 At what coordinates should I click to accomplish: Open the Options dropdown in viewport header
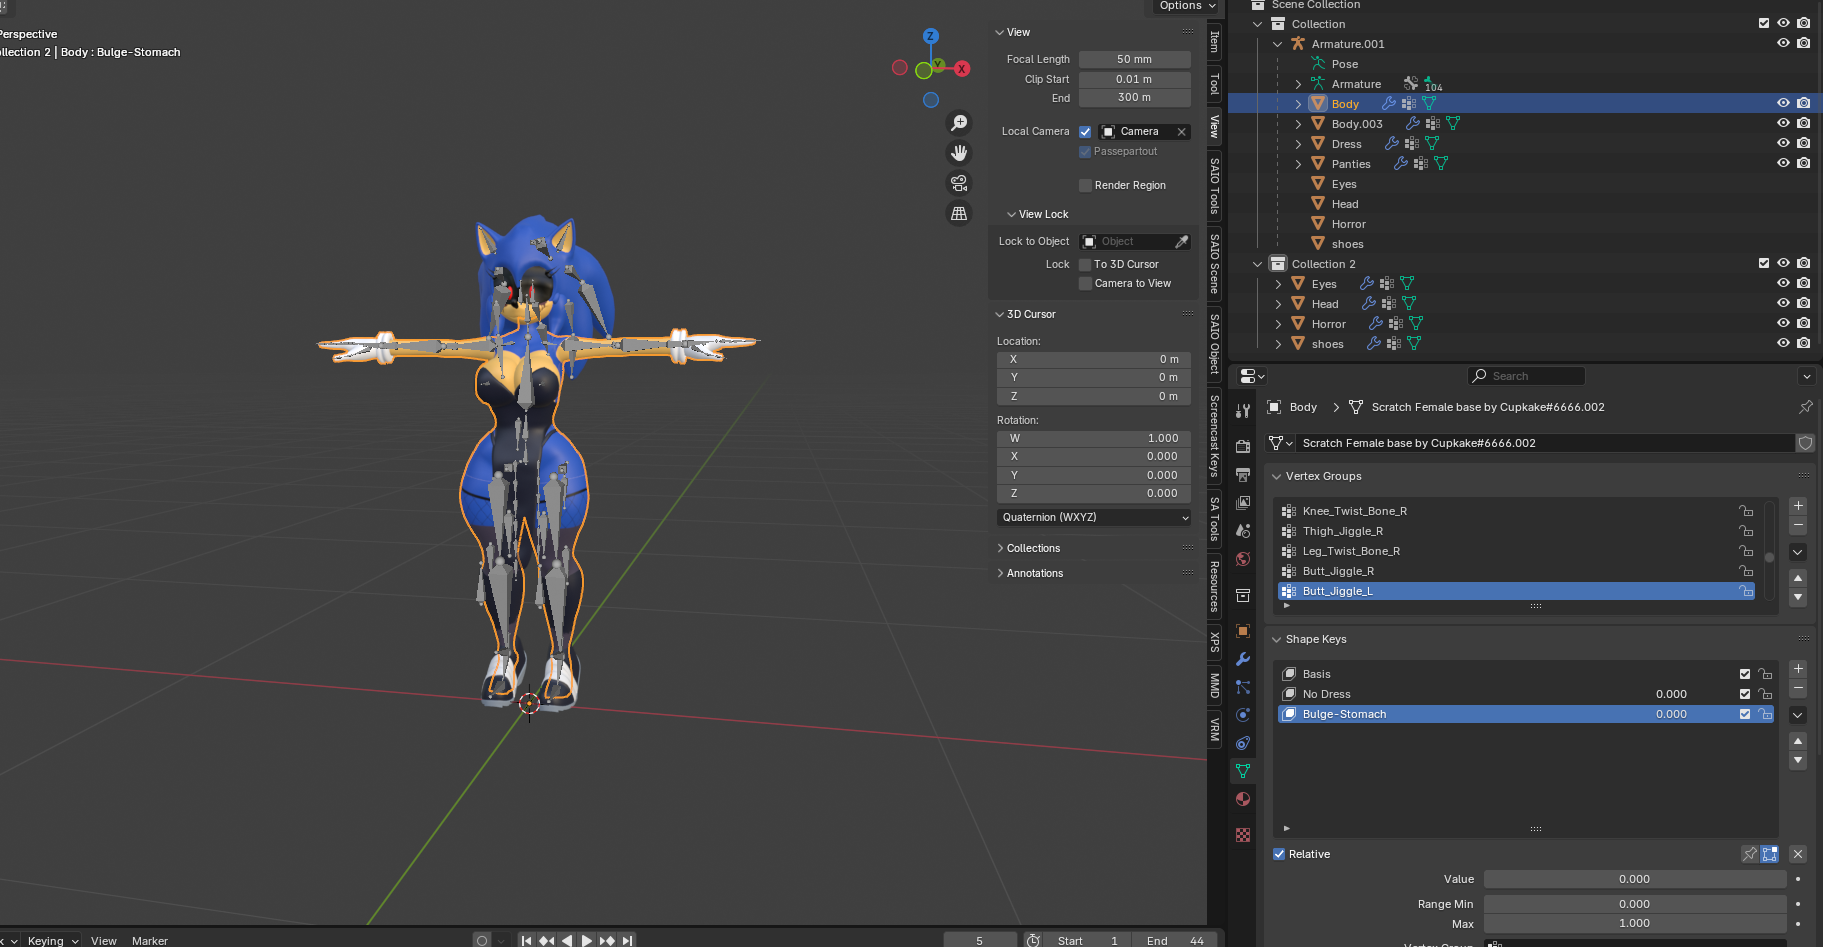click(x=1187, y=6)
